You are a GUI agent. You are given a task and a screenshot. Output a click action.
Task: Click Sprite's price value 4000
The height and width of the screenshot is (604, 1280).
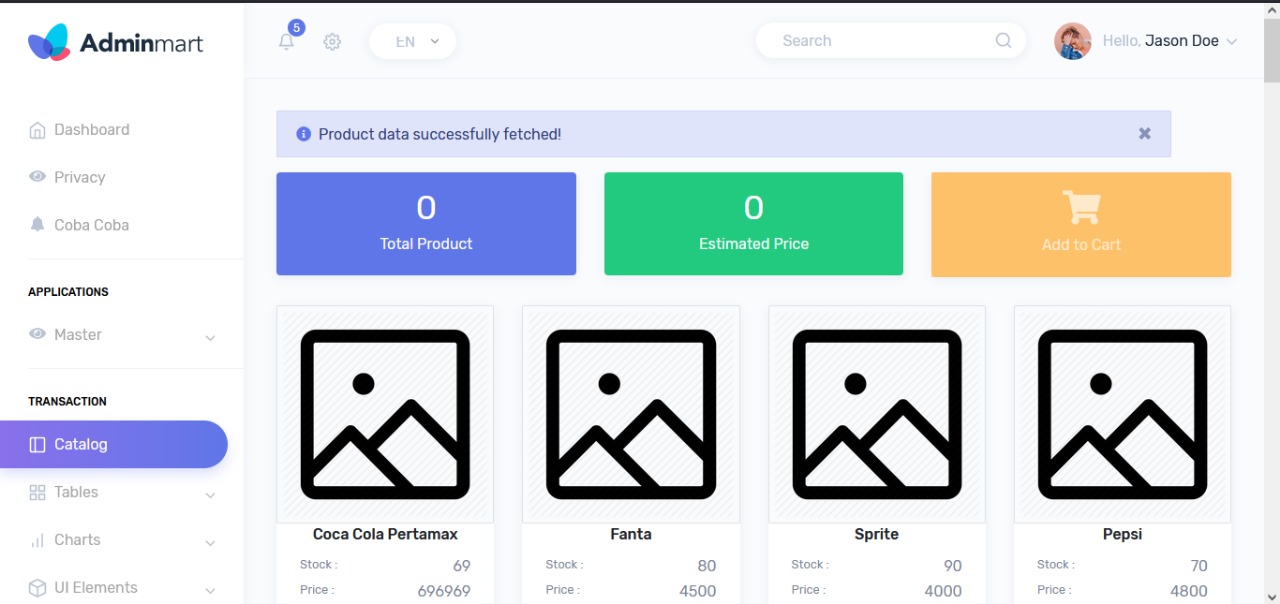coord(943,591)
